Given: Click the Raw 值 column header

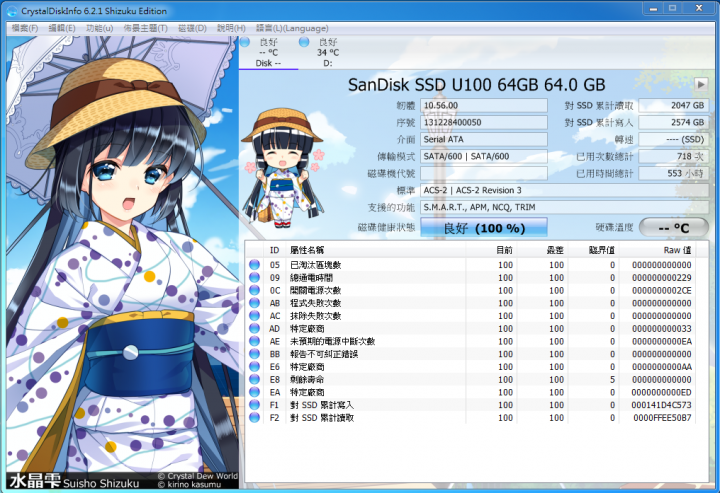Looking at the screenshot, I should click(x=657, y=250).
